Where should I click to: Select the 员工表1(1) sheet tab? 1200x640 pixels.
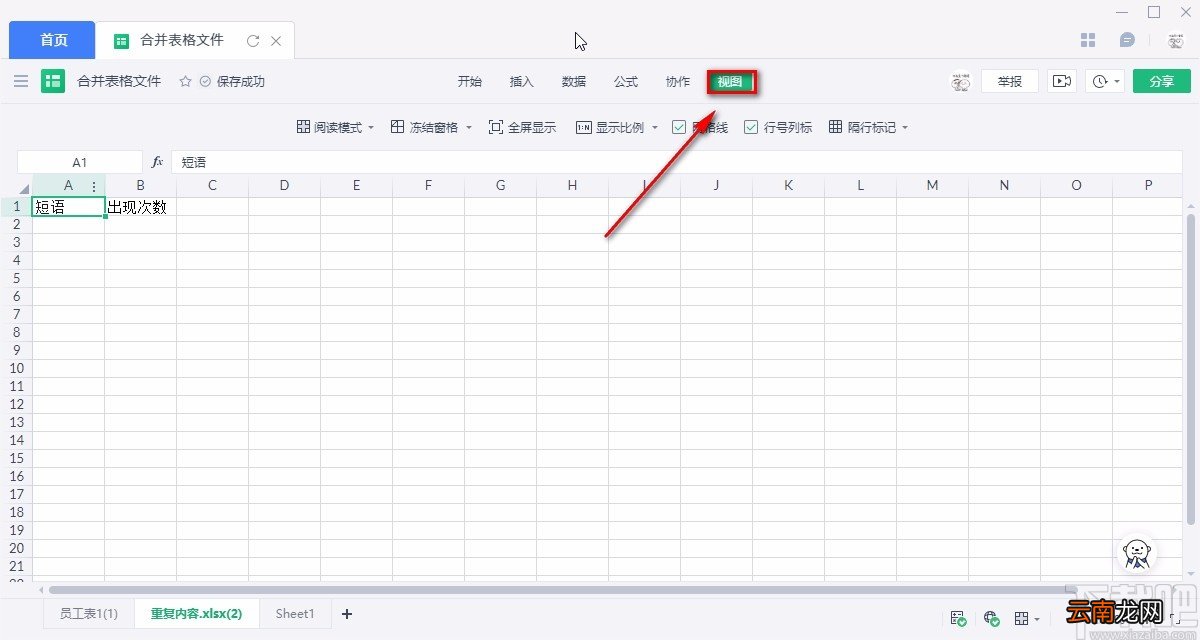88,614
